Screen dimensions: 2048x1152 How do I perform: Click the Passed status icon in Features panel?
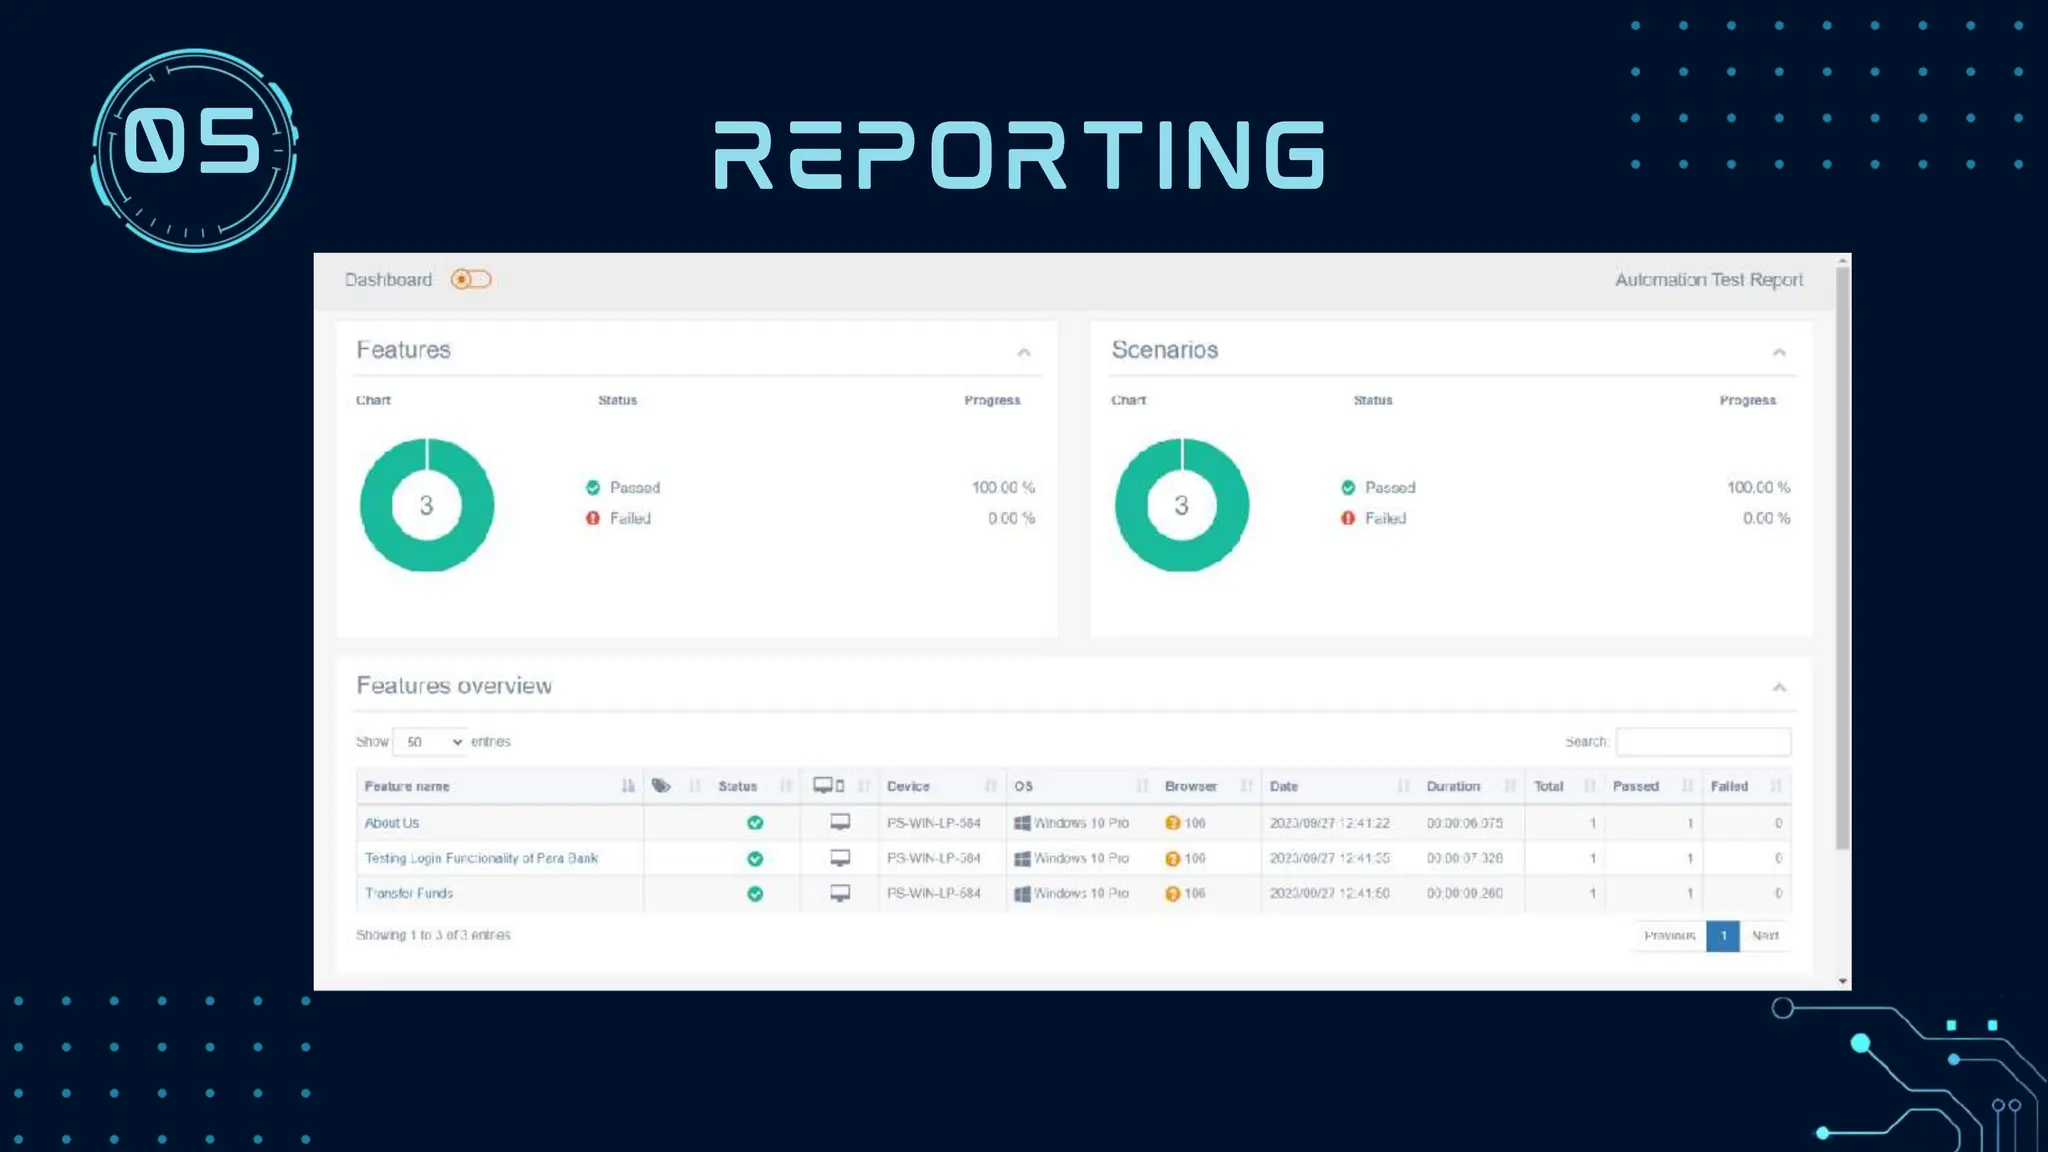pos(593,488)
